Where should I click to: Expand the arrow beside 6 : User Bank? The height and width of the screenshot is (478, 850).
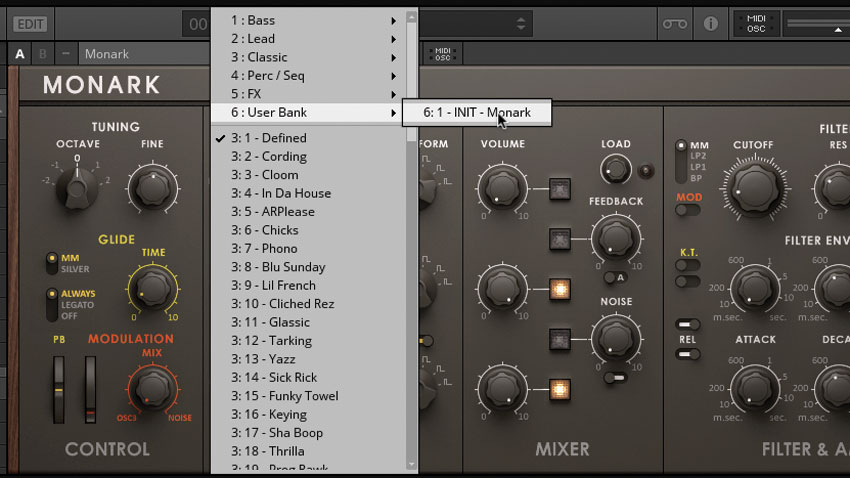(394, 113)
